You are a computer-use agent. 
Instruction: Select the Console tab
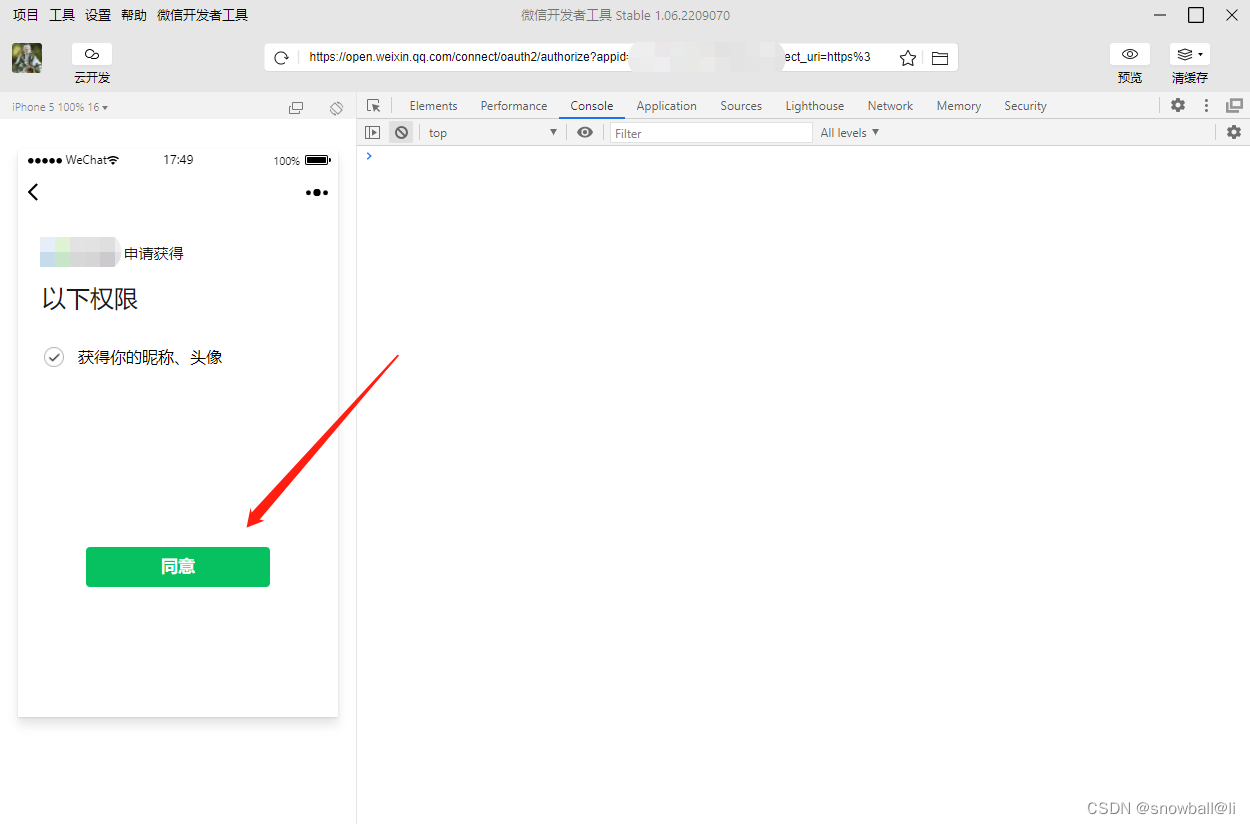(592, 106)
